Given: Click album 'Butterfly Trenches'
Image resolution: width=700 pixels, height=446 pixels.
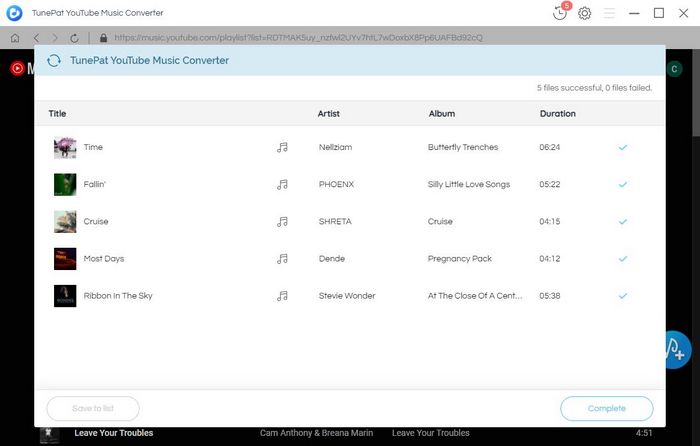Looking at the screenshot, I should [x=463, y=147].
